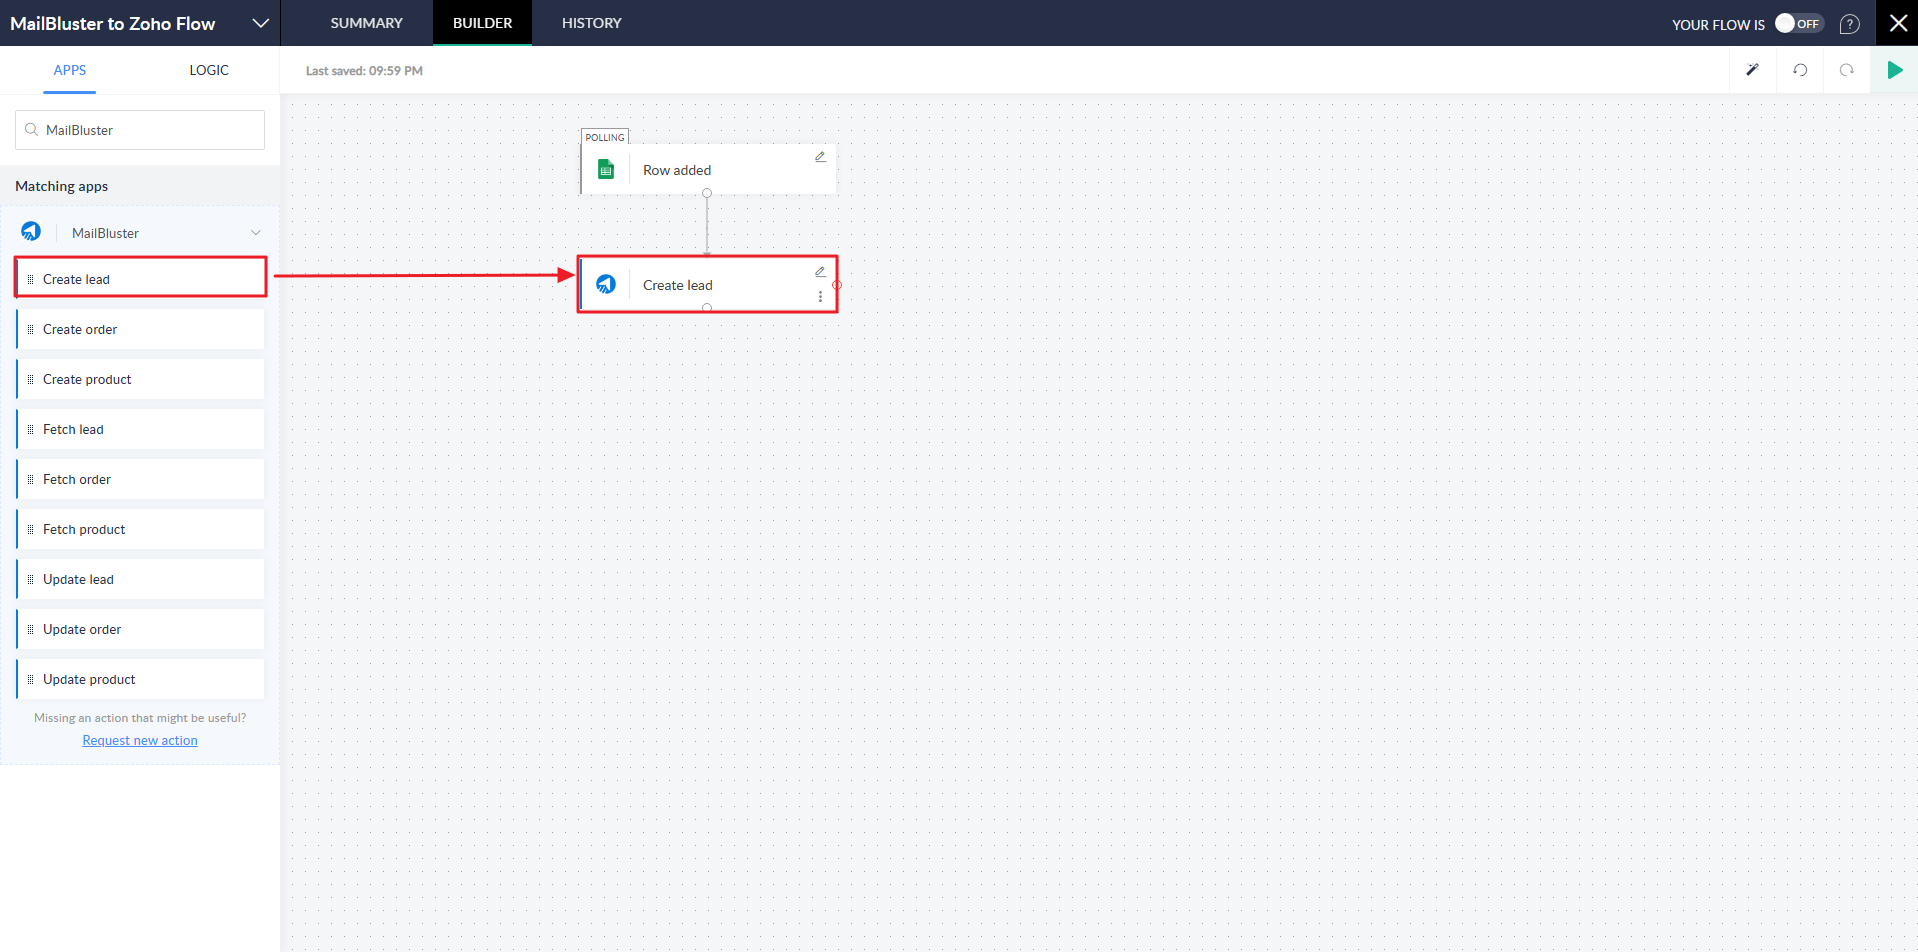The width and height of the screenshot is (1918, 952).
Task: Edit the Create lead action pencil icon
Action: click(x=820, y=272)
